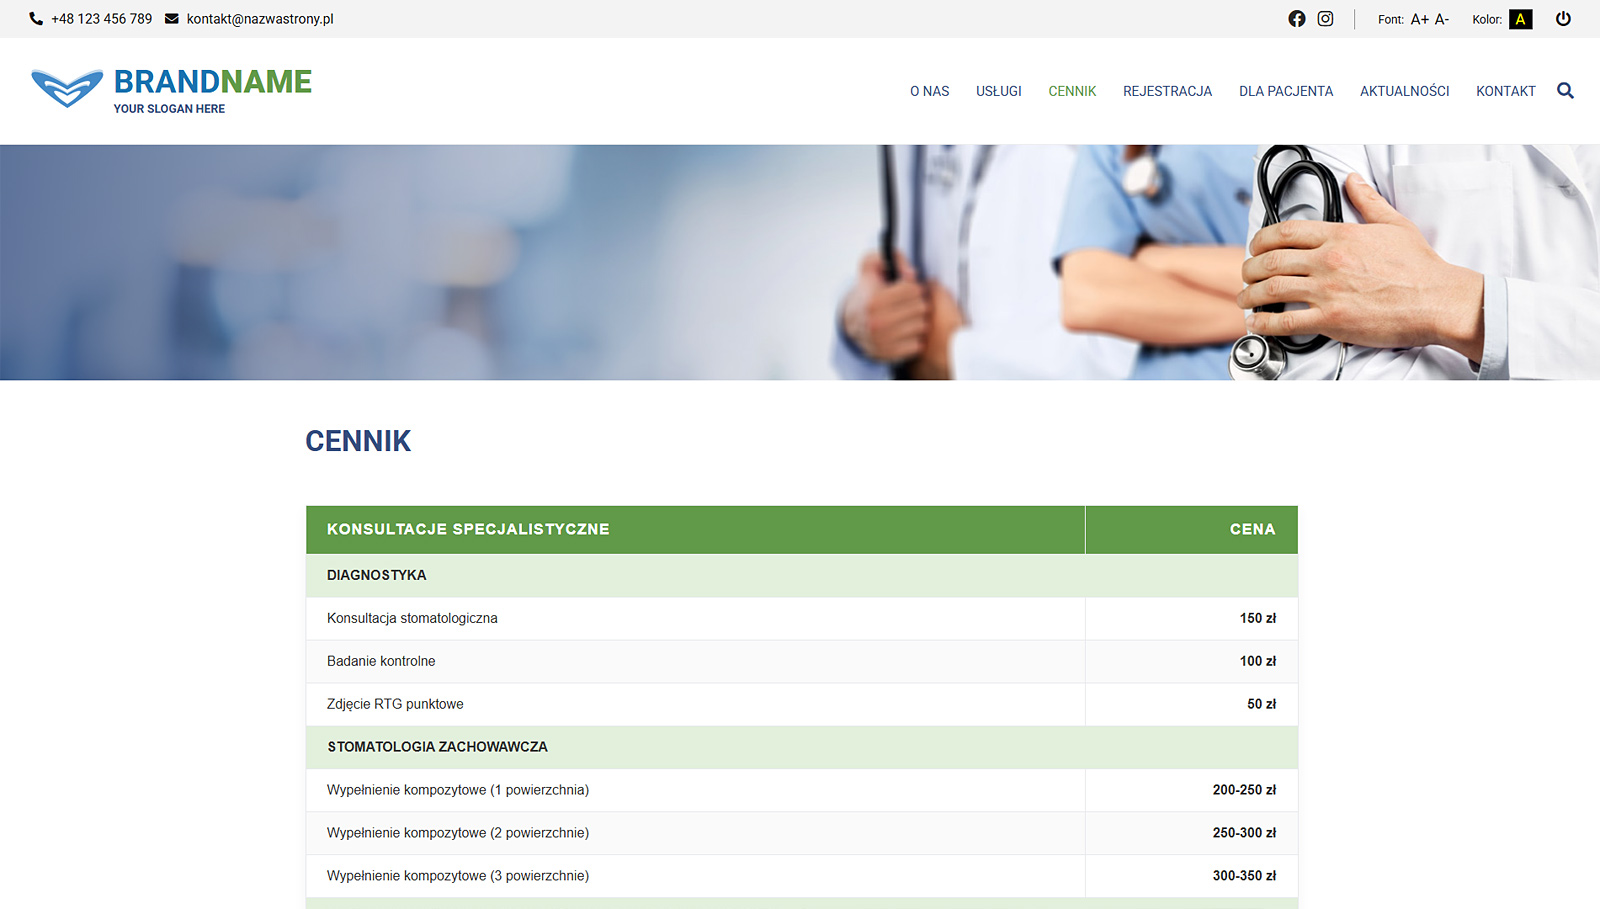Navigate to AKTUALNOŚCI

click(1404, 91)
